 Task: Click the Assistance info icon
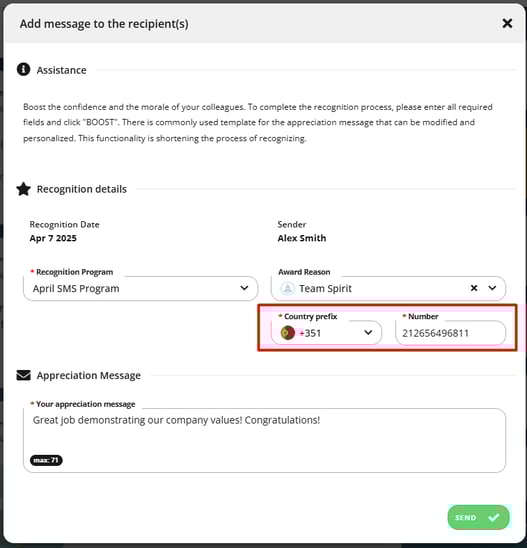23,69
